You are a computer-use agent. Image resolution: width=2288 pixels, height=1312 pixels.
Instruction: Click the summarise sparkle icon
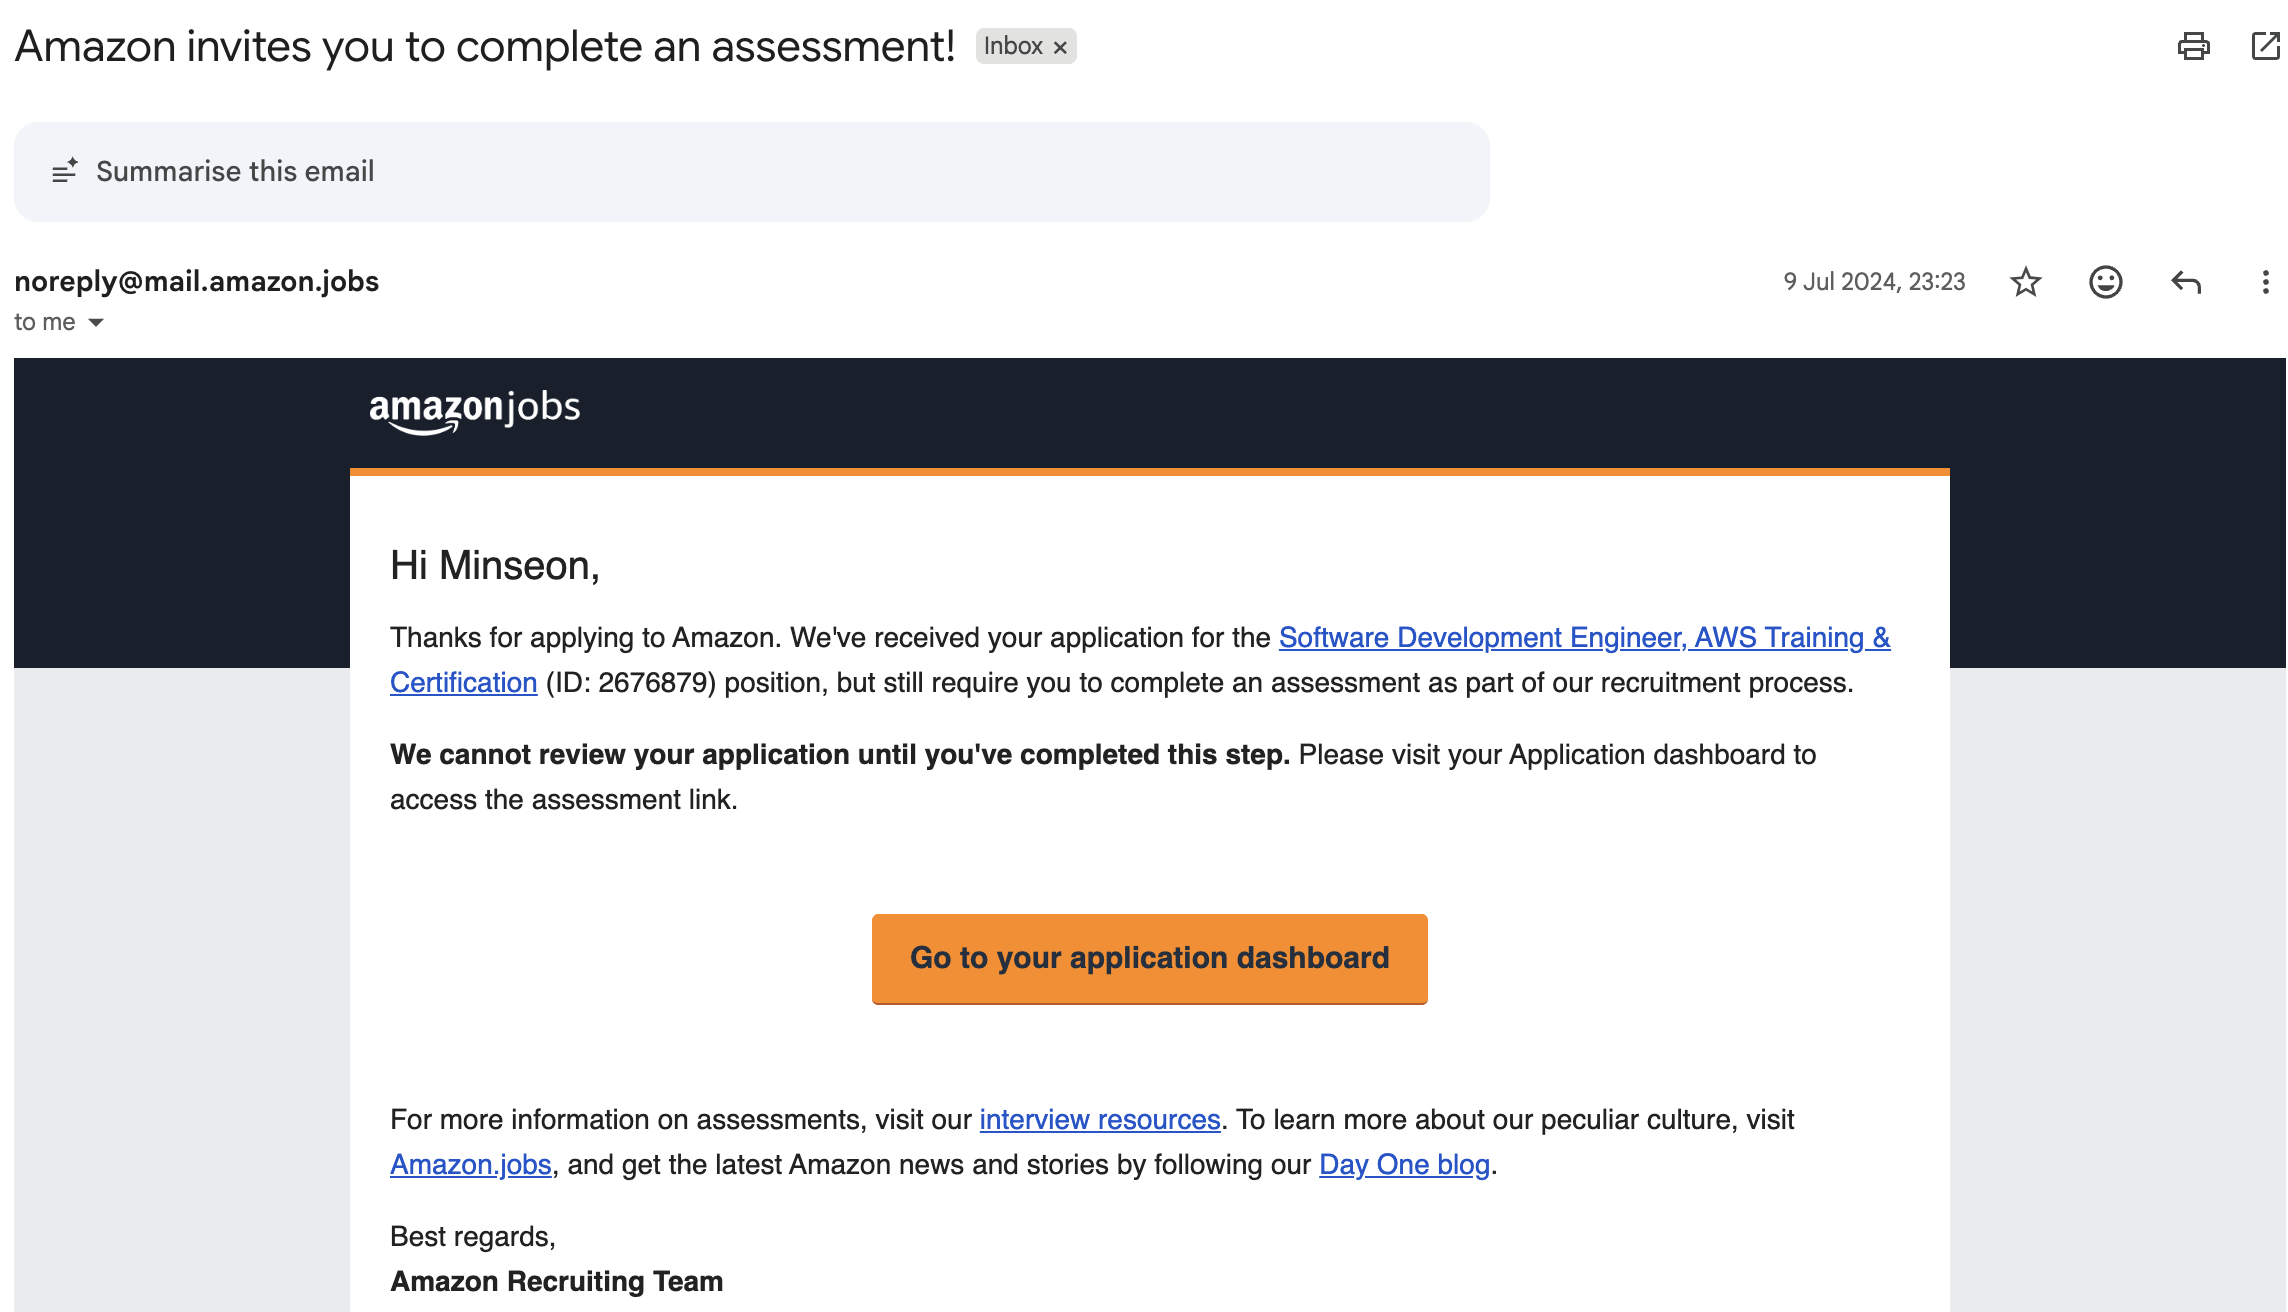[65, 171]
